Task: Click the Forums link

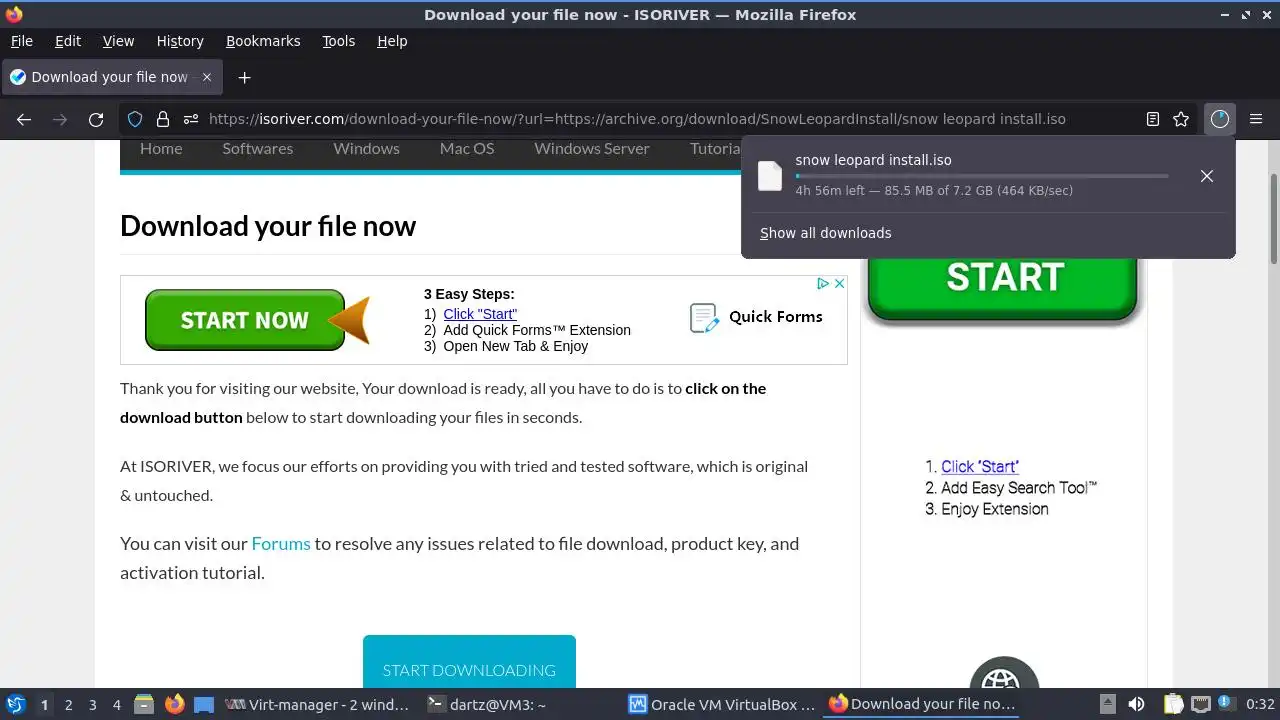Action: pyautogui.click(x=281, y=544)
